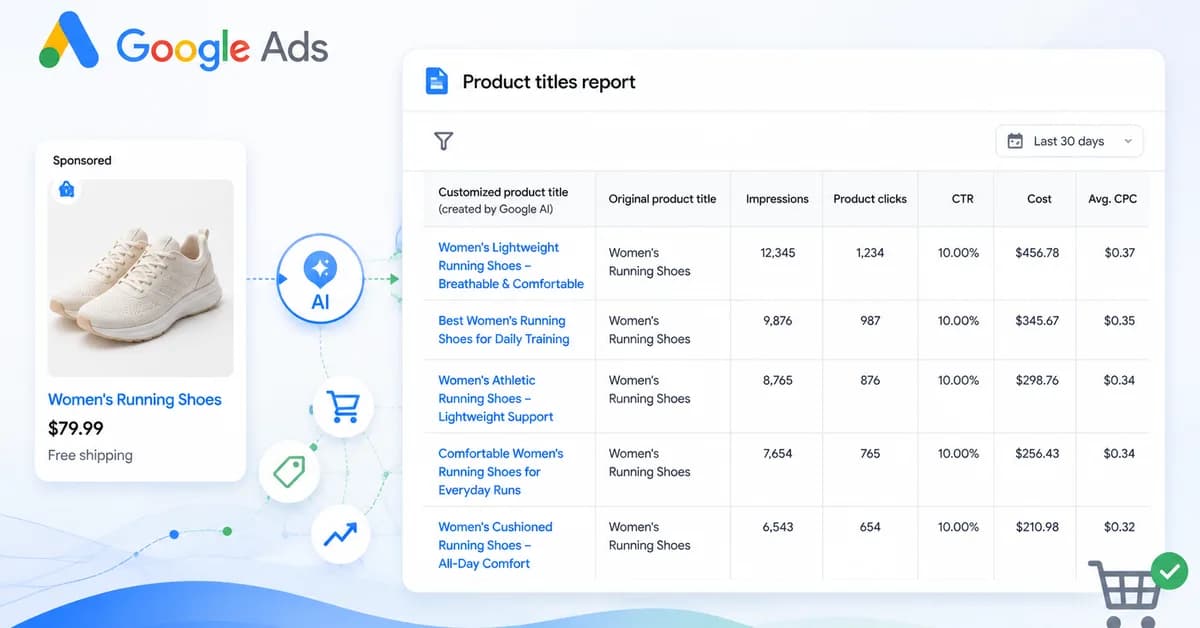The height and width of the screenshot is (628, 1200).
Task: Click the calendar icon in date selector
Action: click(x=1015, y=141)
